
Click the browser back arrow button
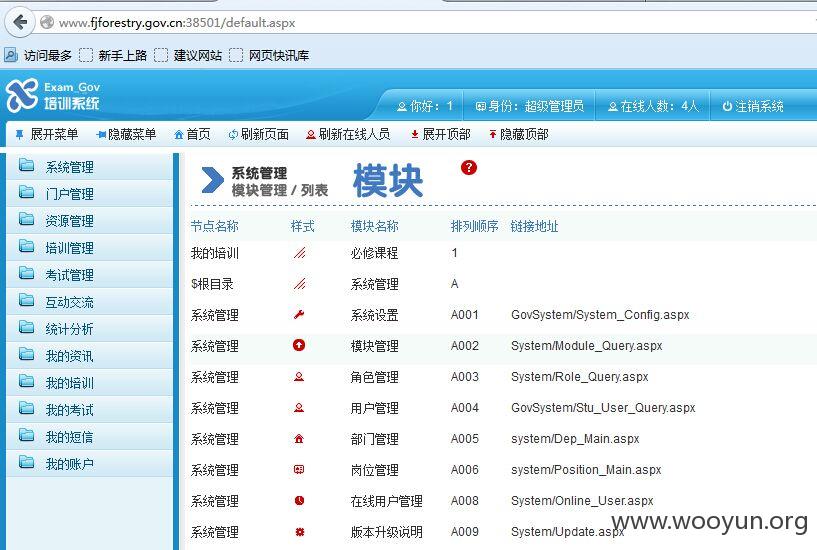[20, 22]
